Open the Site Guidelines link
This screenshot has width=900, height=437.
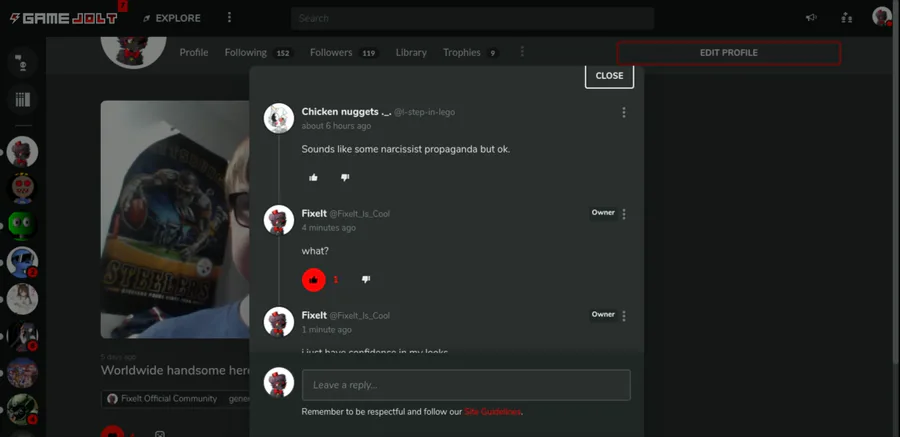492,412
